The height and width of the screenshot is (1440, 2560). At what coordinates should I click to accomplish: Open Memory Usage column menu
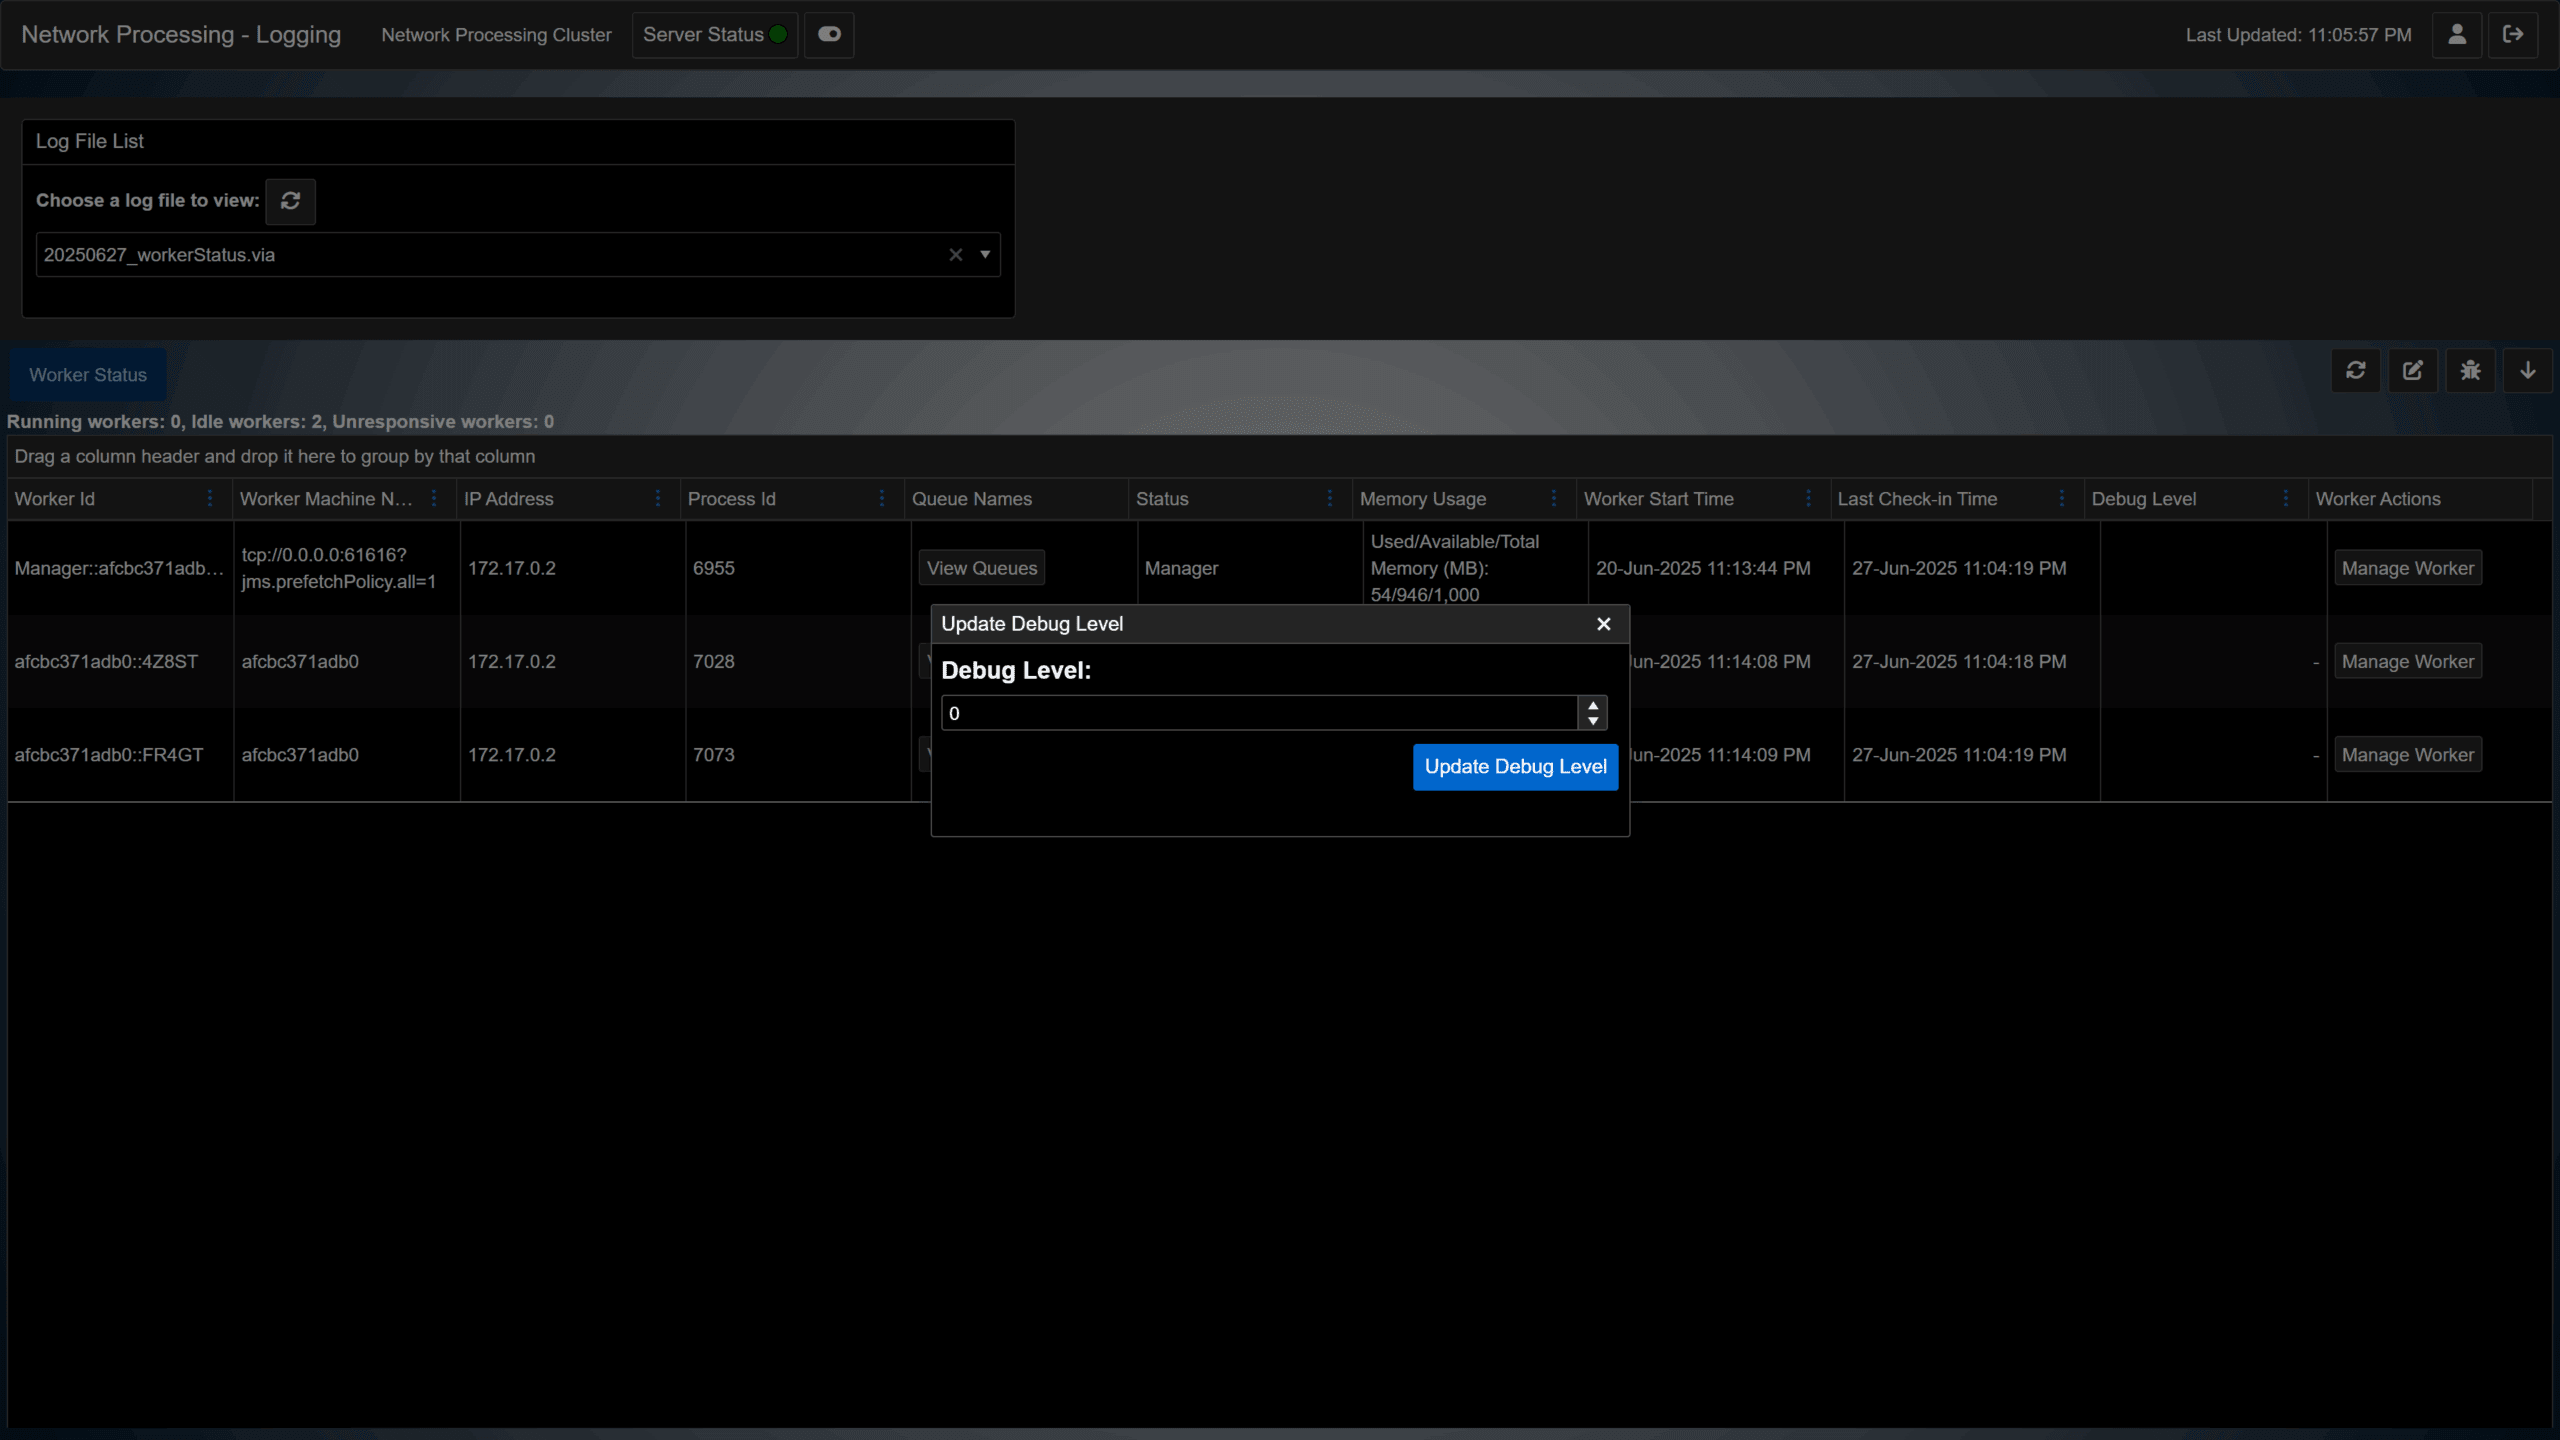tap(1554, 498)
